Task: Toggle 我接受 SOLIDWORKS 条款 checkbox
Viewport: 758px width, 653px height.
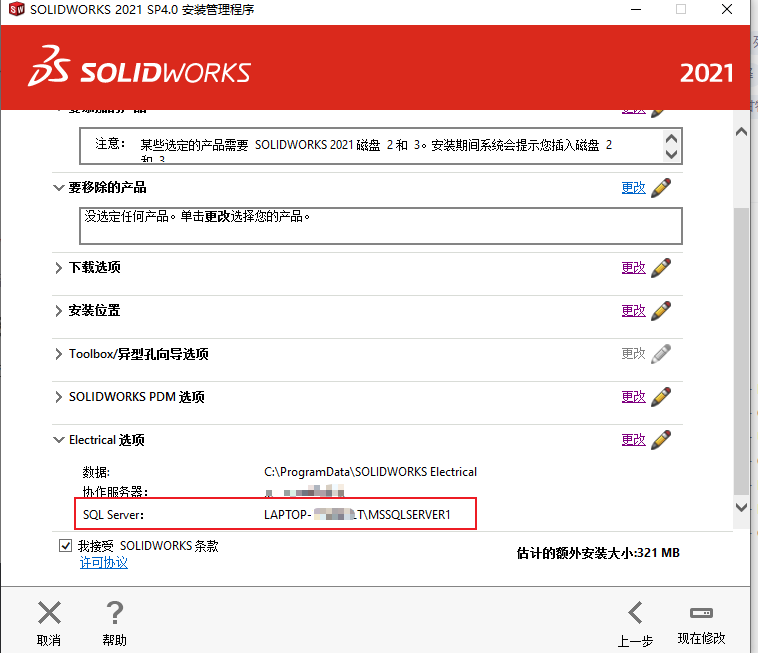Action: [65, 546]
